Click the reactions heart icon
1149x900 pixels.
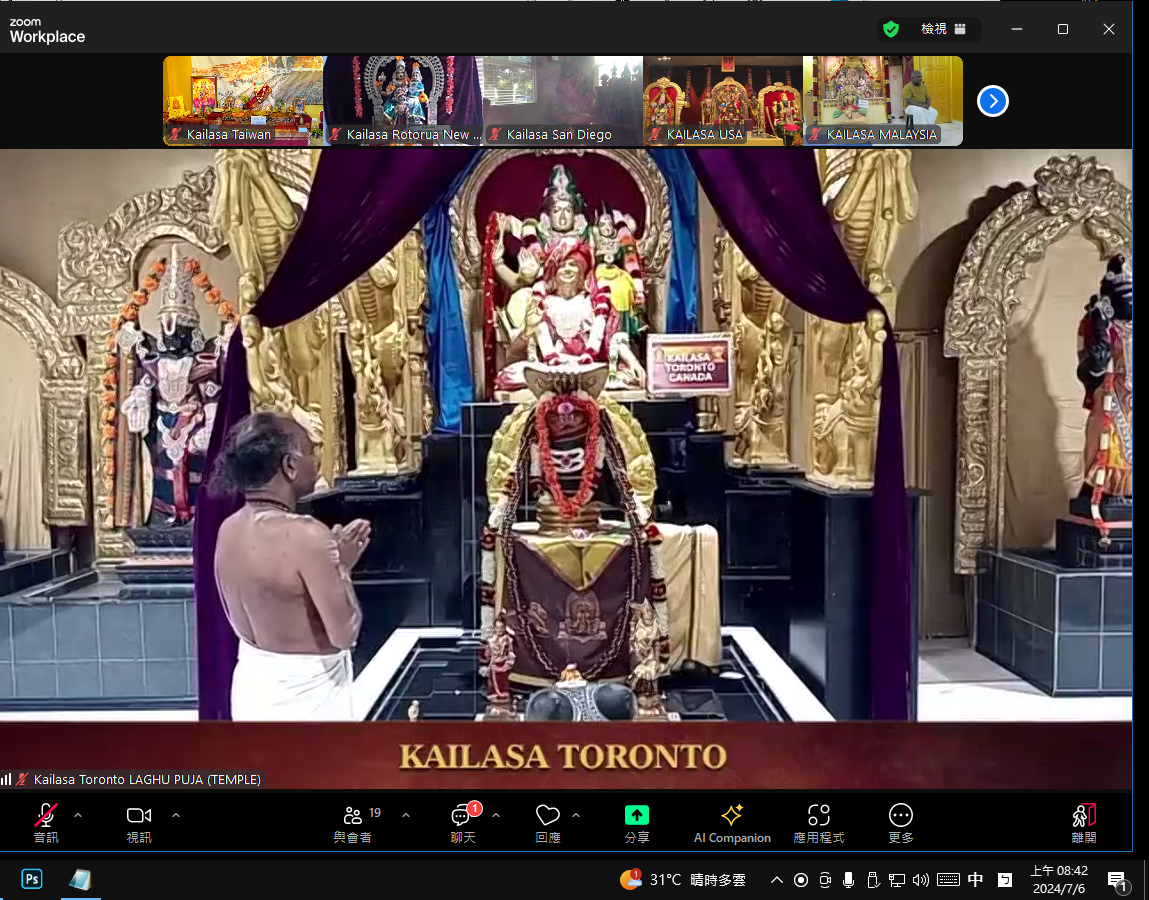click(x=547, y=816)
